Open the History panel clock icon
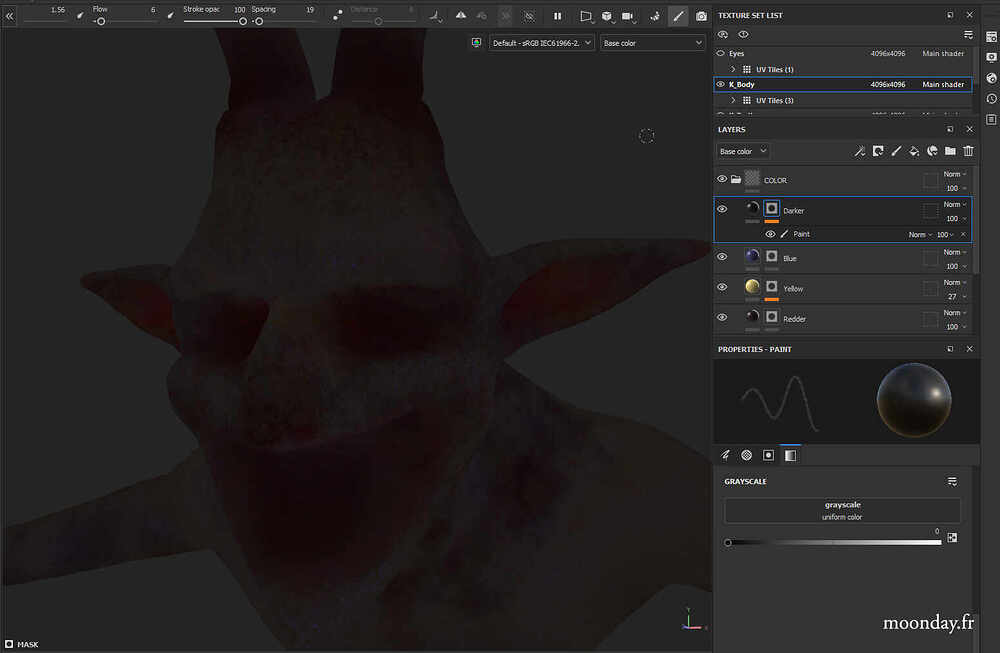The height and width of the screenshot is (653, 1000). click(x=991, y=99)
